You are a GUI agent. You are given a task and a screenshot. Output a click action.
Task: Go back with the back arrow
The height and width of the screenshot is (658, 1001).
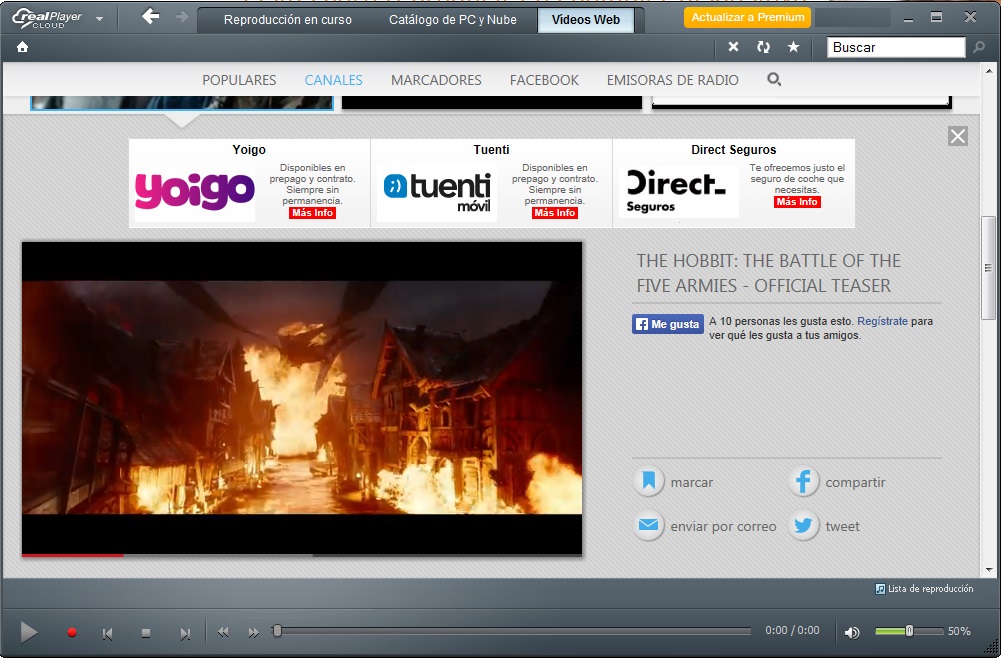151,16
